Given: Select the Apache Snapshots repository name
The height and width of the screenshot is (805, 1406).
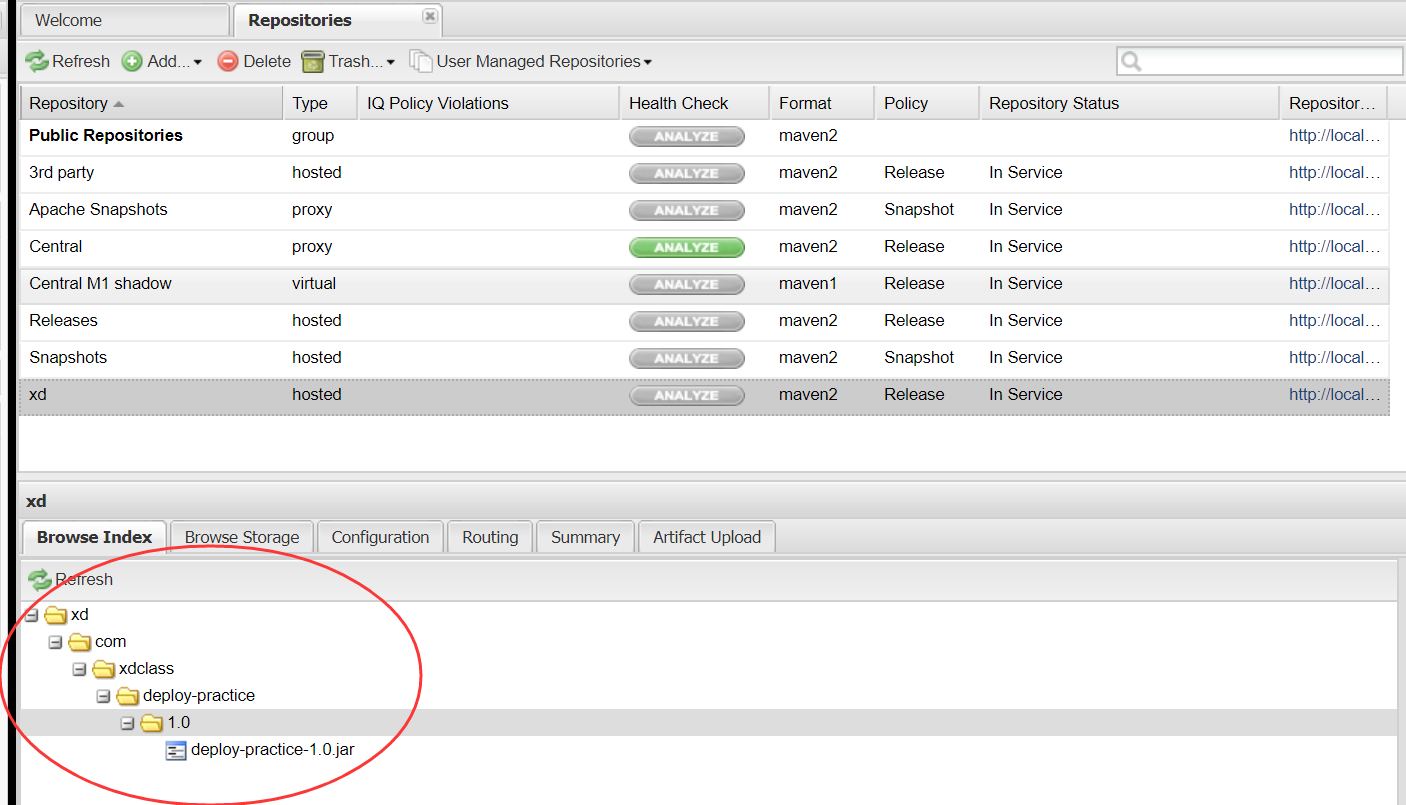Looking at the screenshot, I should tap(98, 210).
